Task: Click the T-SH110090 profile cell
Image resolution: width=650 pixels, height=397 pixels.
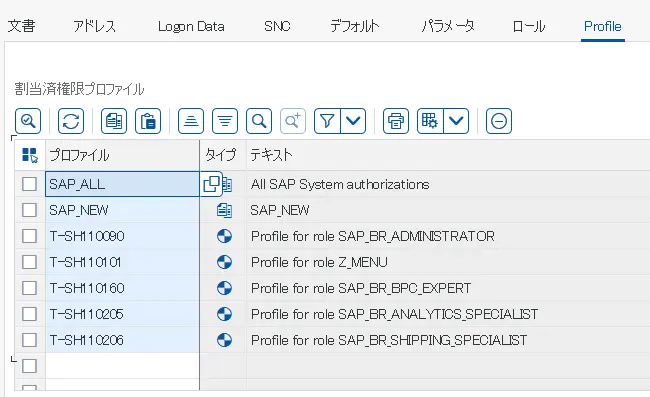Action: tap(122, 236)
